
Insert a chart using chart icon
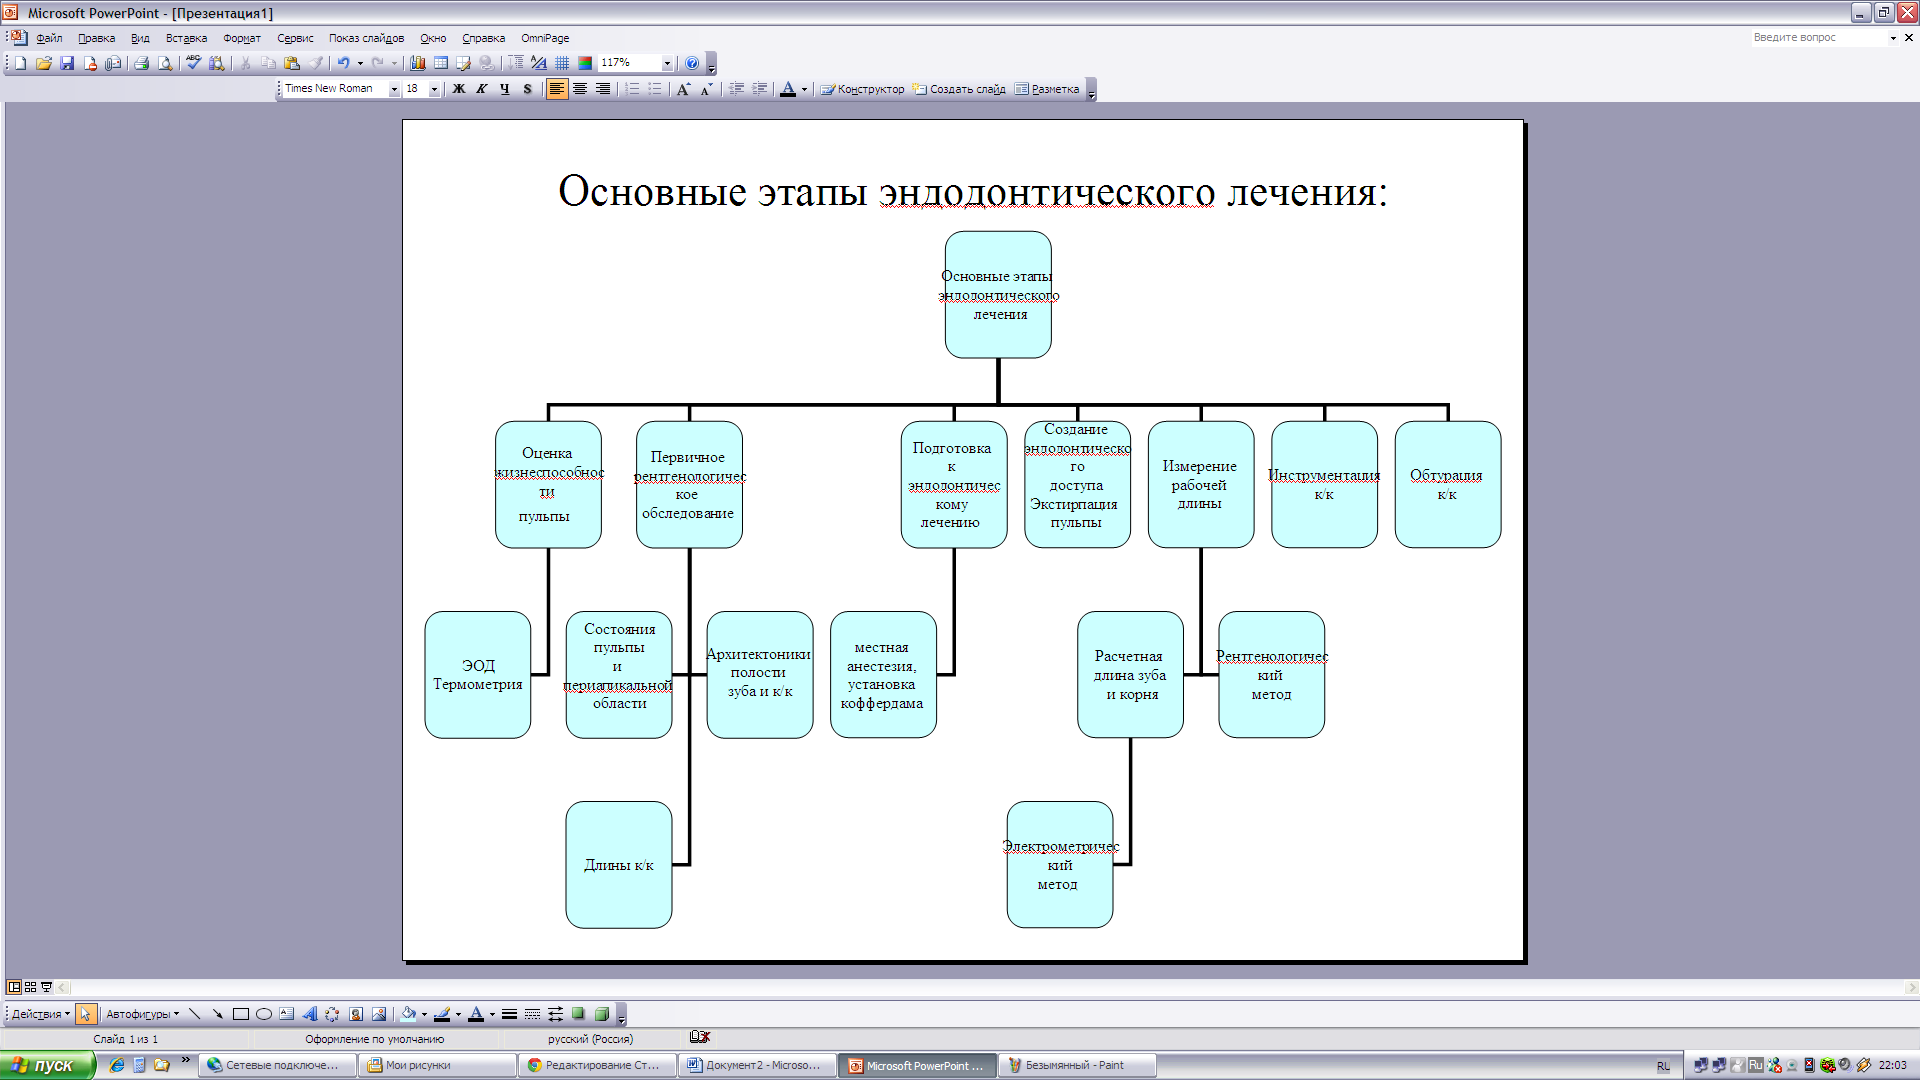(418, 63)
